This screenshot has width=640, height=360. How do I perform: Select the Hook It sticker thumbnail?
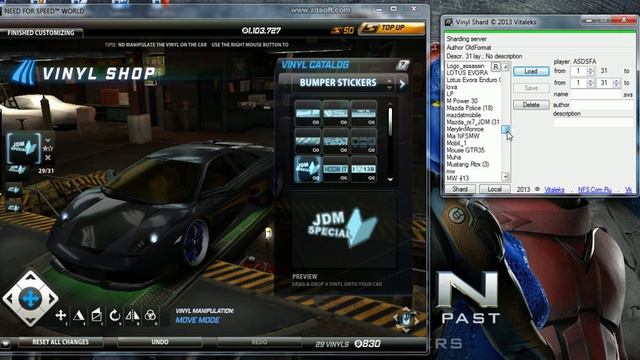click(336, 169)
